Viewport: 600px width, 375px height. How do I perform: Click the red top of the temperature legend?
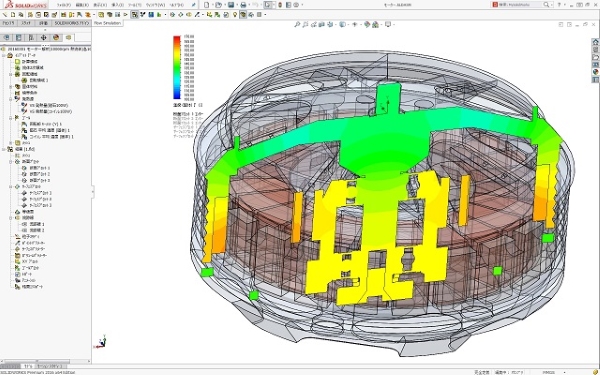pos(177,38)
